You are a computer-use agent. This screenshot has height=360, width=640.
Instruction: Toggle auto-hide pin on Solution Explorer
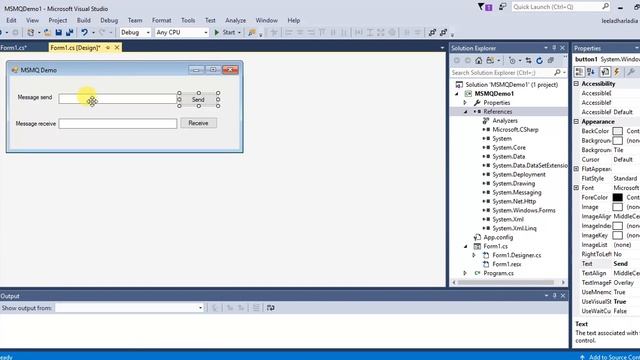[x=554, y=48]
